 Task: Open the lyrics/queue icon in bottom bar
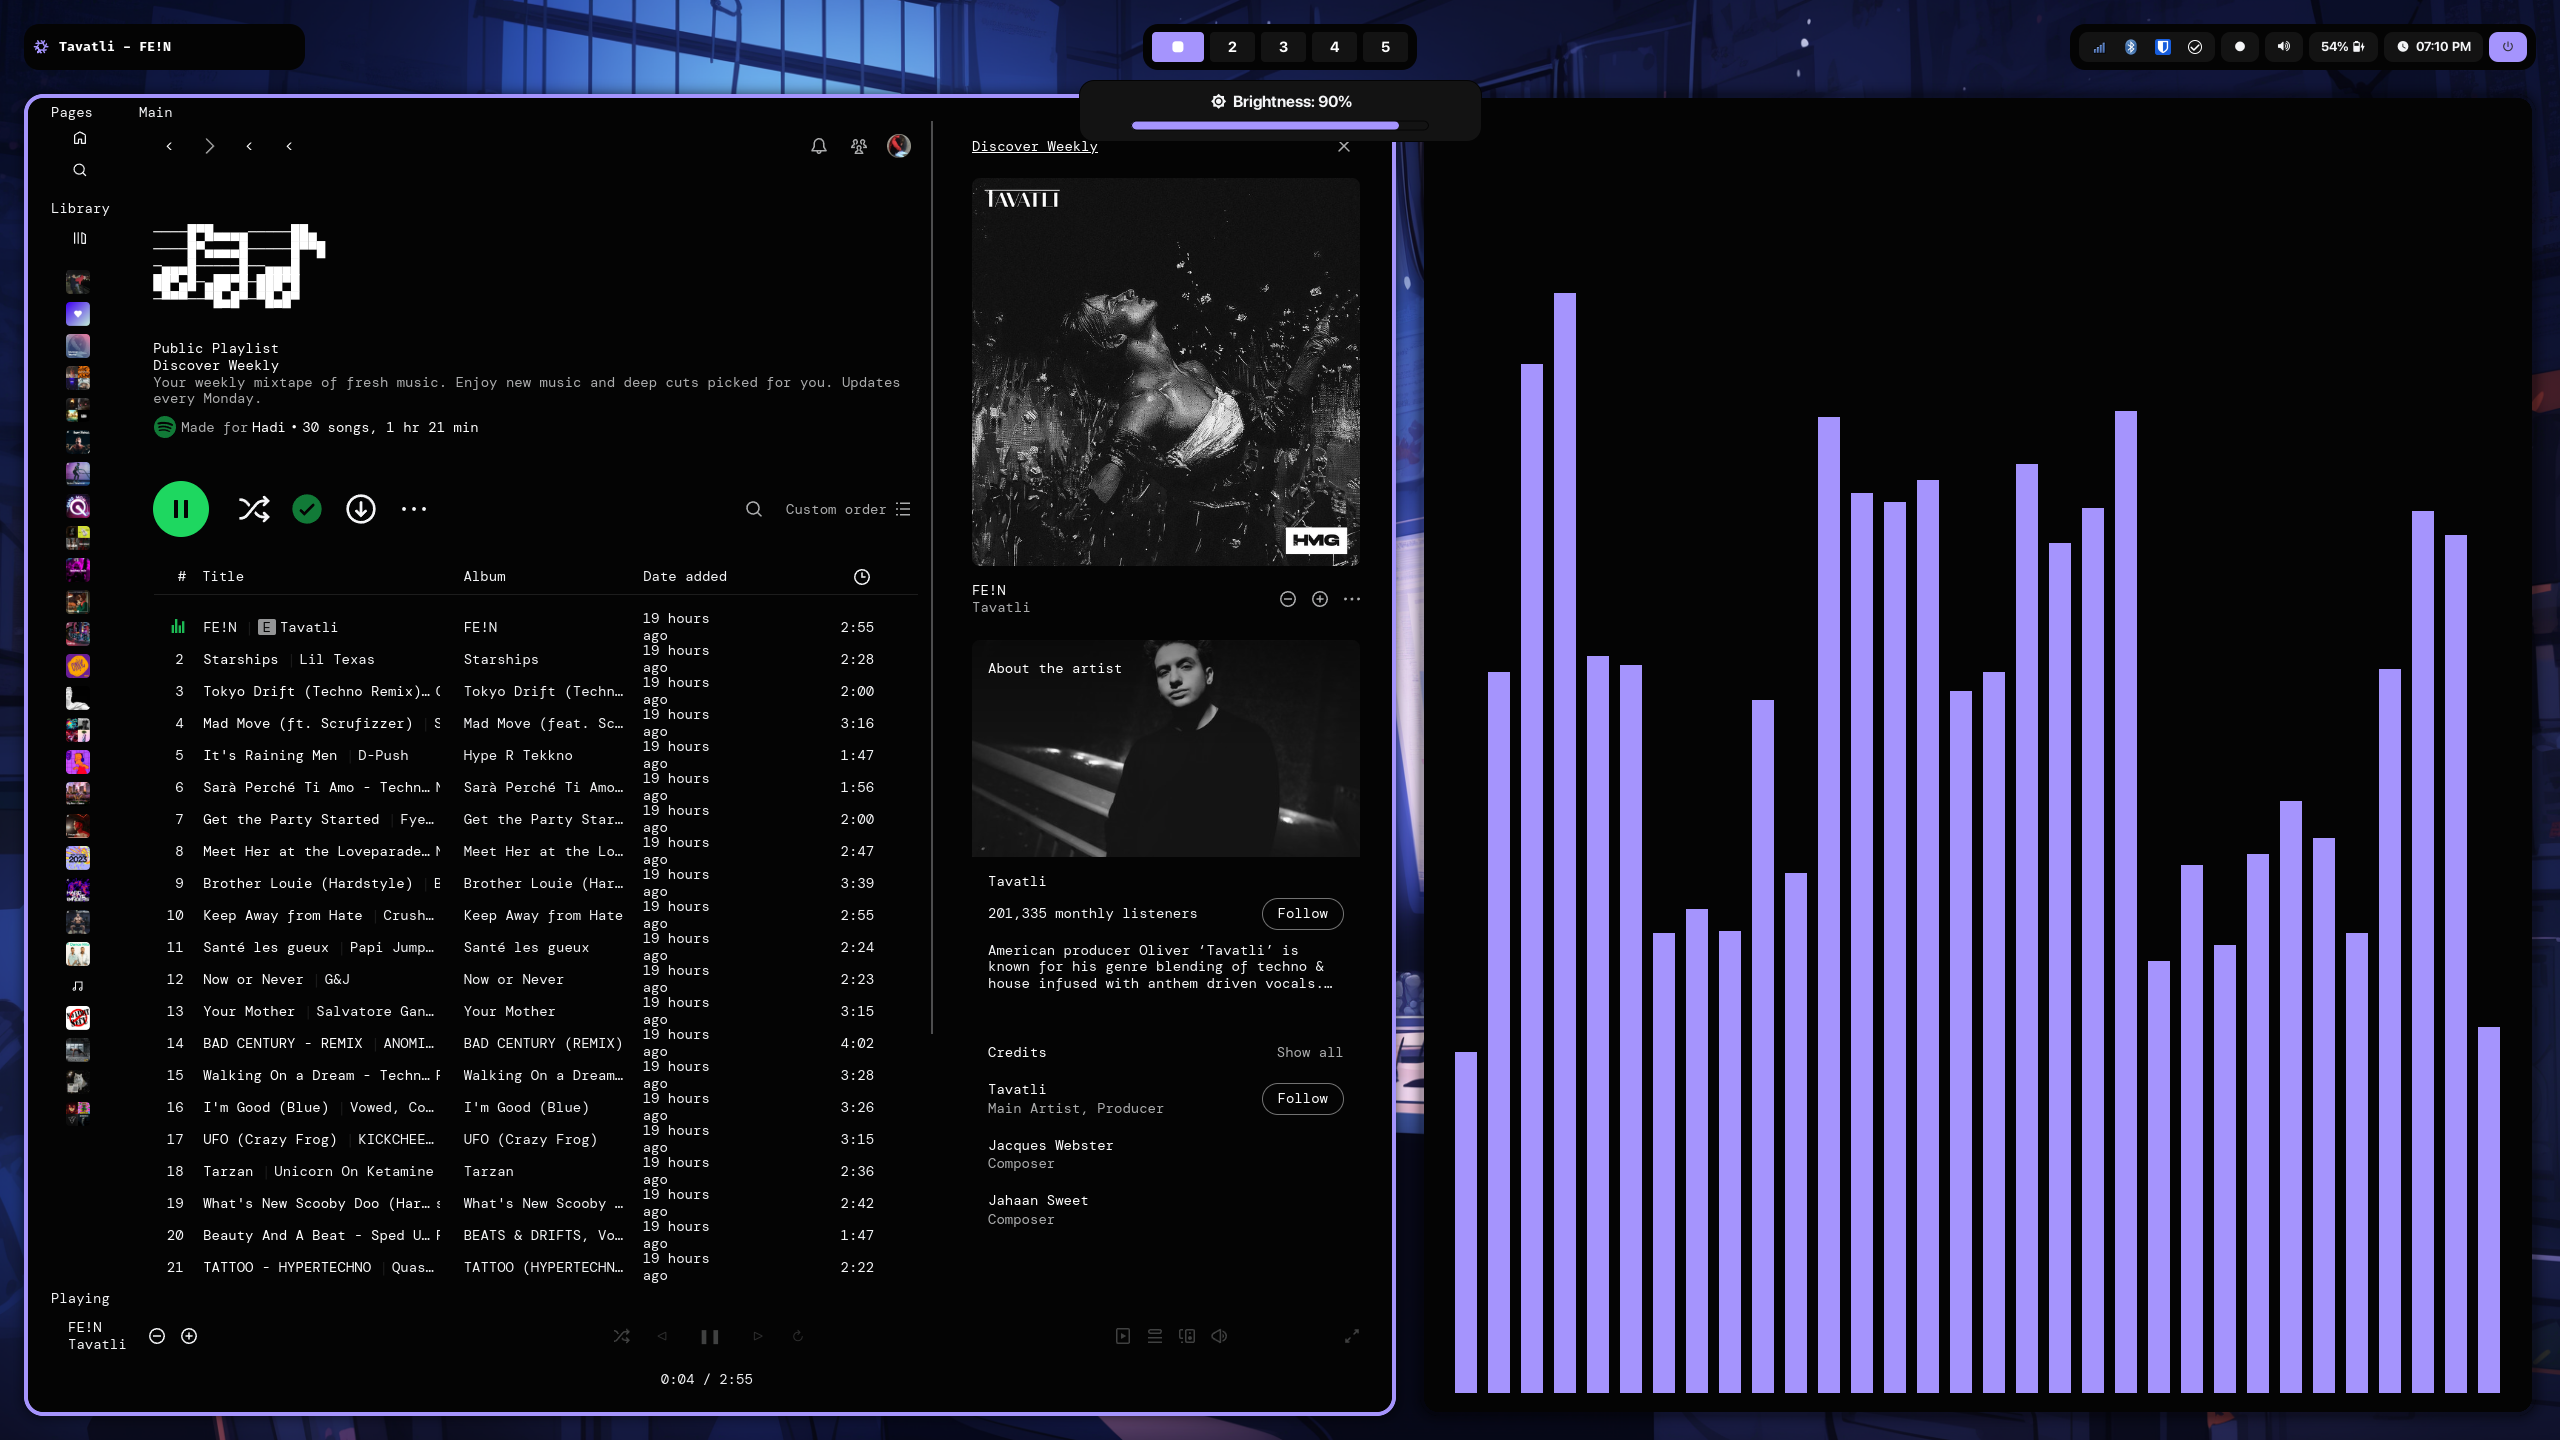click(1155, 1336)
